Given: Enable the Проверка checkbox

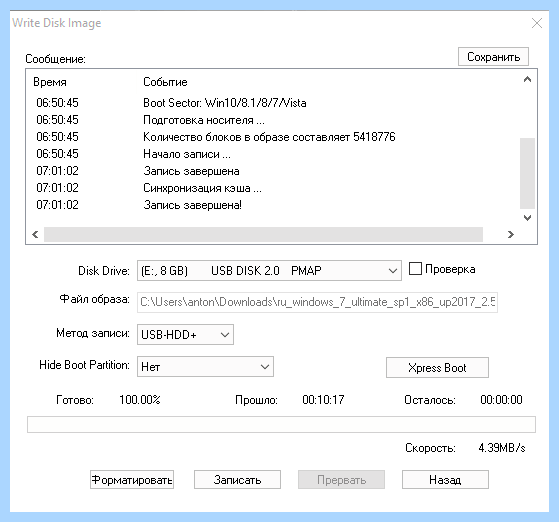Looking at the screenshot, I should [x=415, y=268].
